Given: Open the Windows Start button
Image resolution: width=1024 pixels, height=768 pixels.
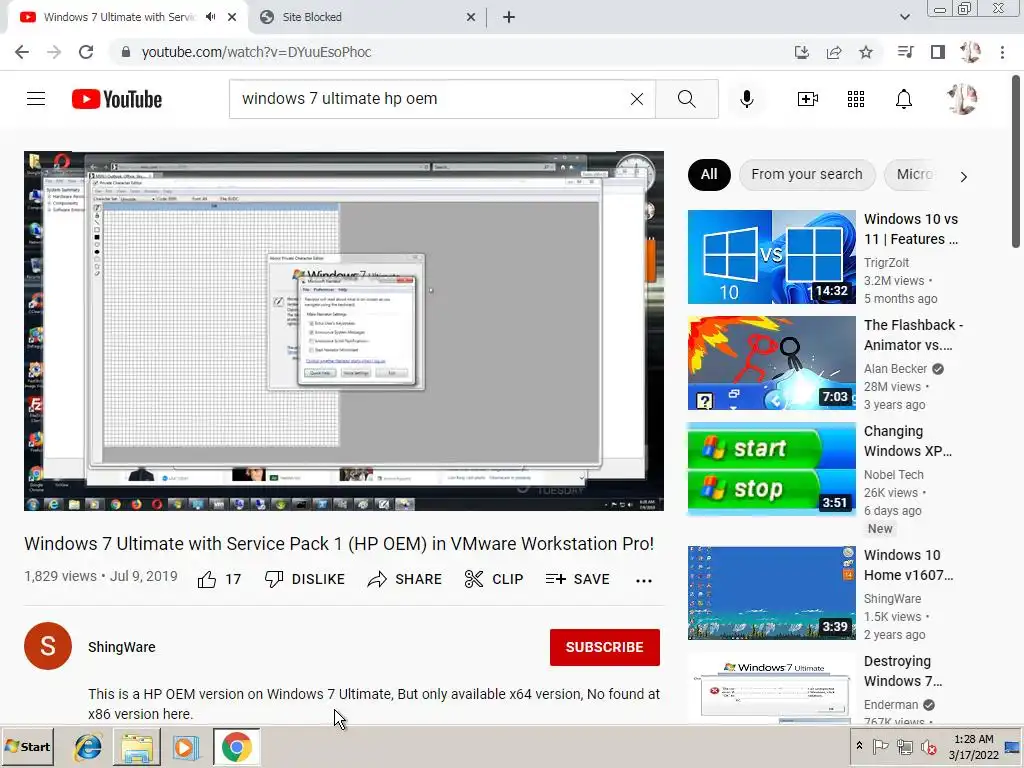Looking at the screenshot, I should pos(27,746).
